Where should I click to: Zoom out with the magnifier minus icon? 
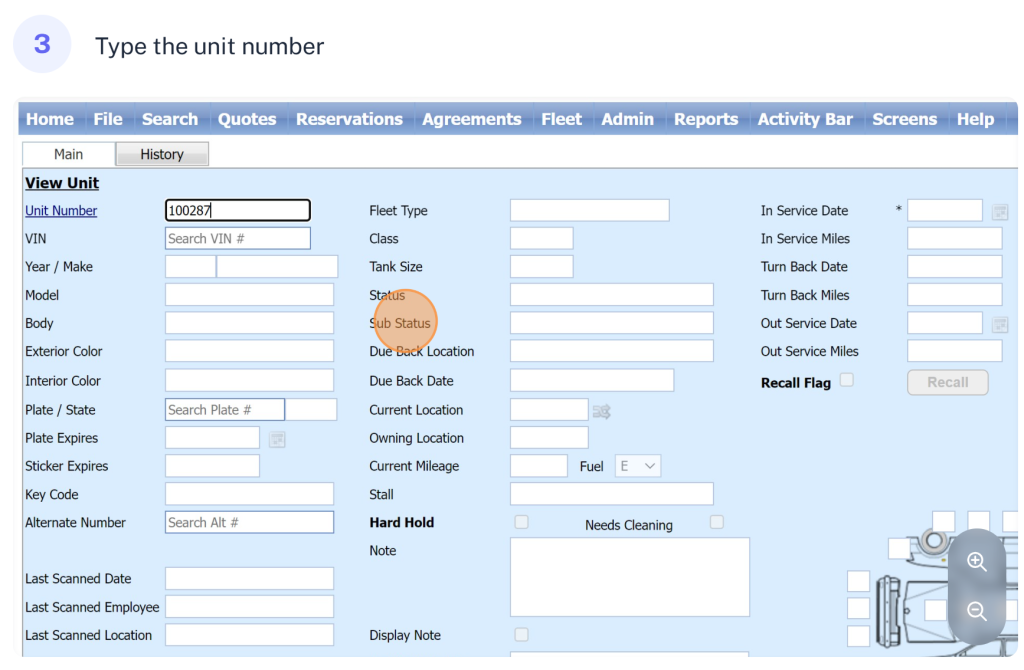pos(977,611)
